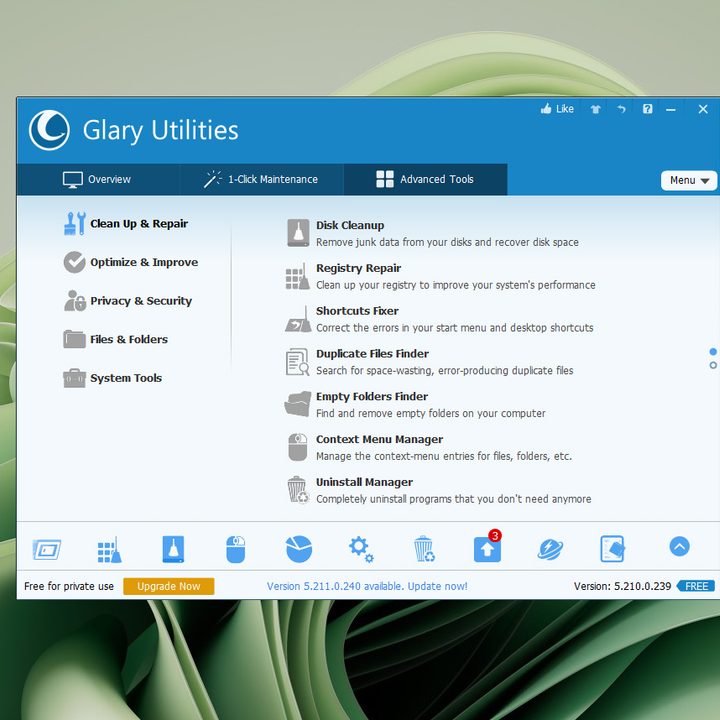The width and height of the screenshot is (720, 720).
Task: Select Privacy & Security category
Action: pos(128,301)
